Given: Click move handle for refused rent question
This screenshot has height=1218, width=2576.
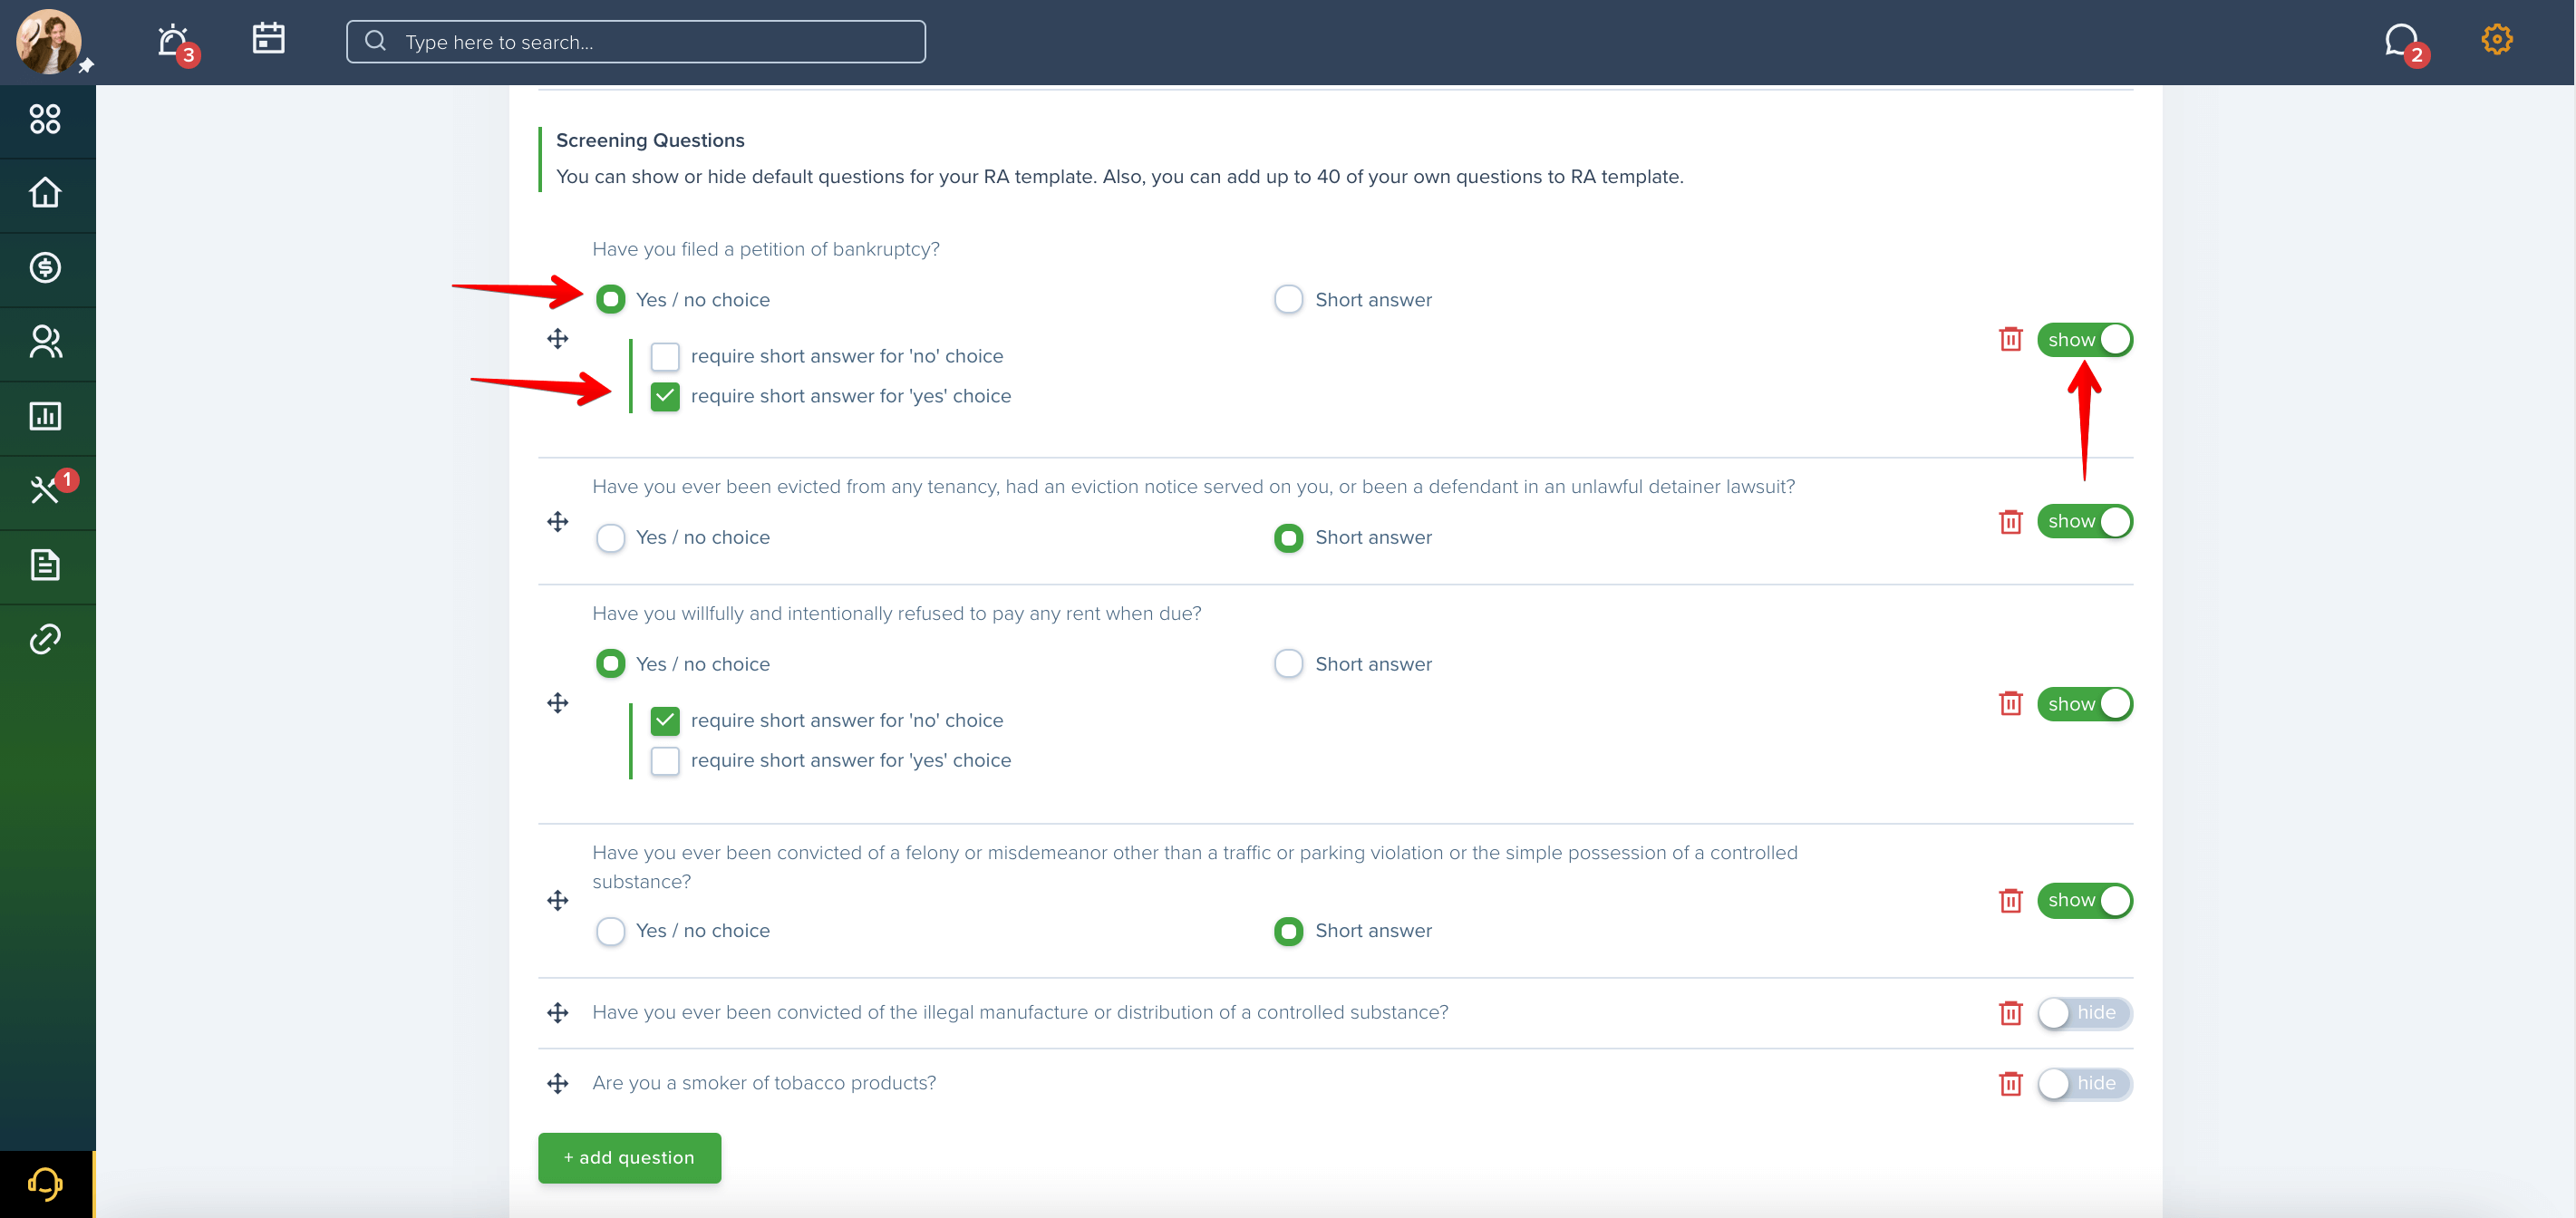Looking at the screenshot, I should click(x=558, y=703).
